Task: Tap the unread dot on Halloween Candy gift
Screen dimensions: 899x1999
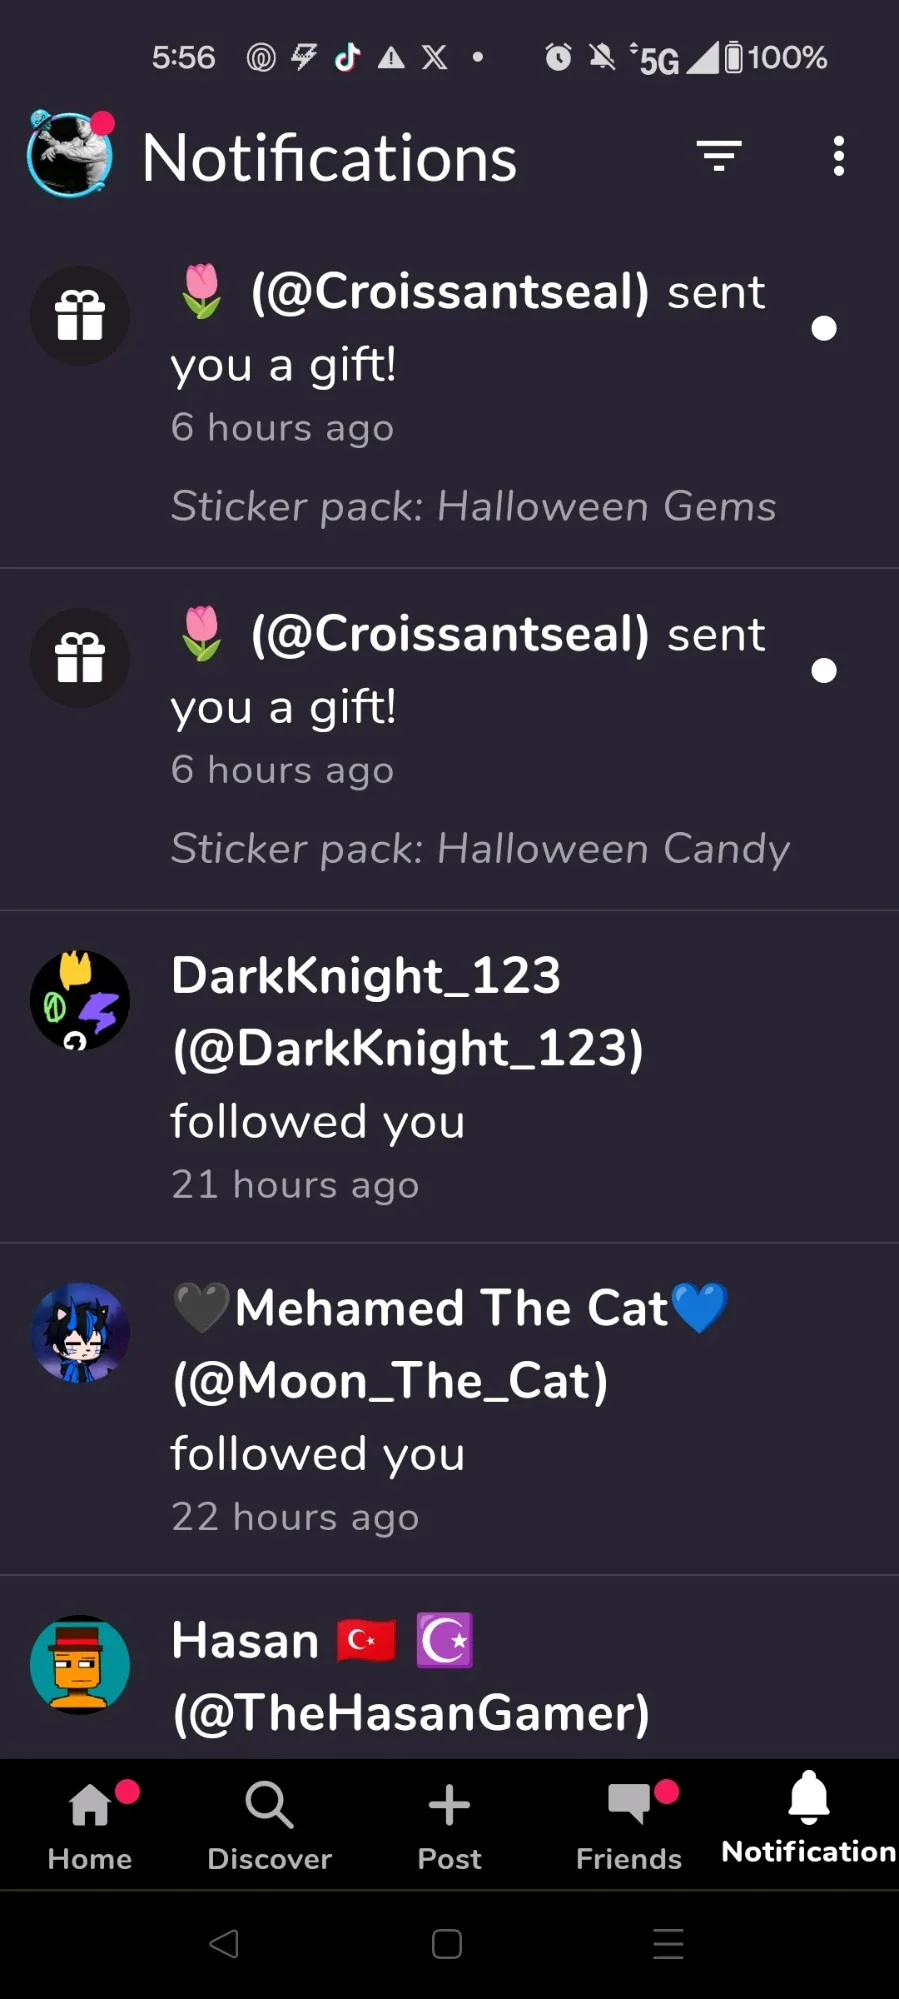Action: click(x=823, y=670)
